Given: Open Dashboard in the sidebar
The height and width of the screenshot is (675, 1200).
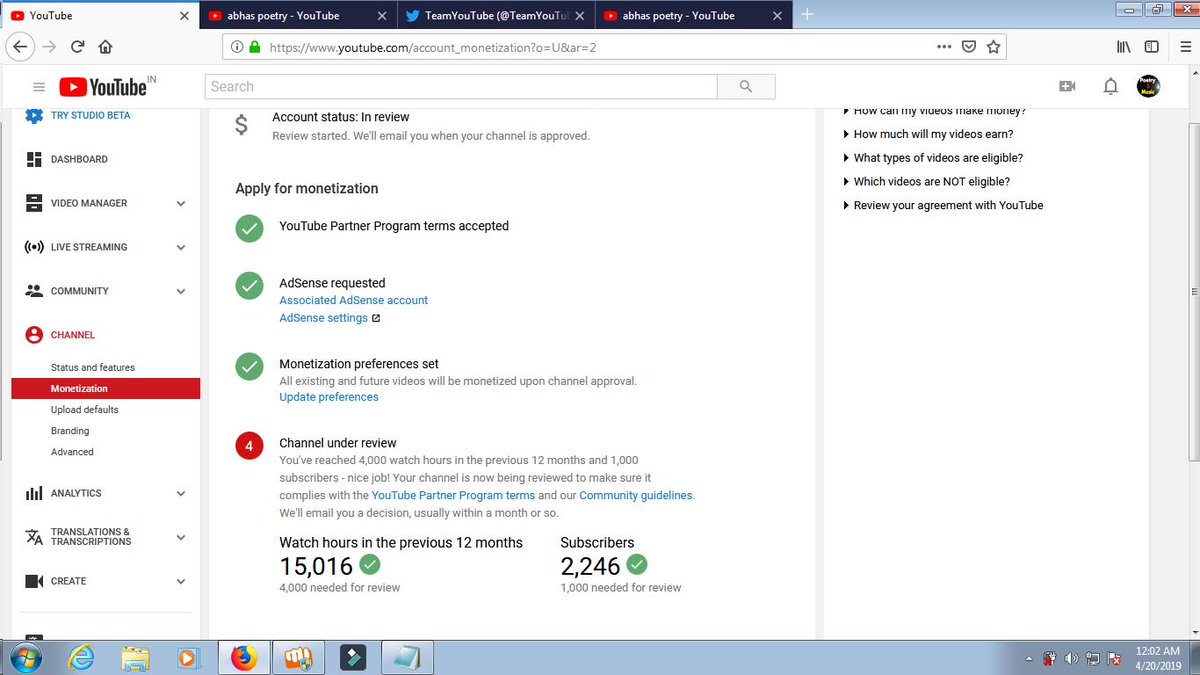Looking at the screenshot, I should point(79,159).
